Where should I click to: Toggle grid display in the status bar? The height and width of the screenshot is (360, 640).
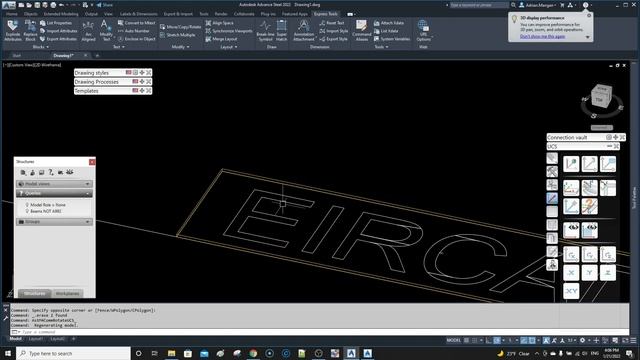coord(467,340)
